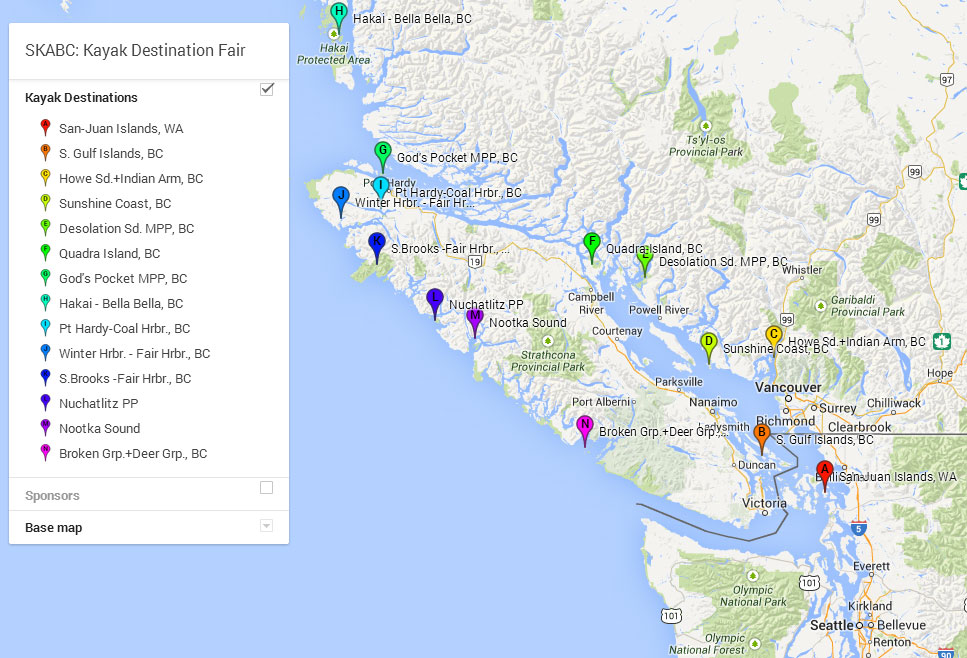The image size is (967, 658).
Task: Click the orange S. Gulf Islands map pin B
Action: [x=762, y=435]
